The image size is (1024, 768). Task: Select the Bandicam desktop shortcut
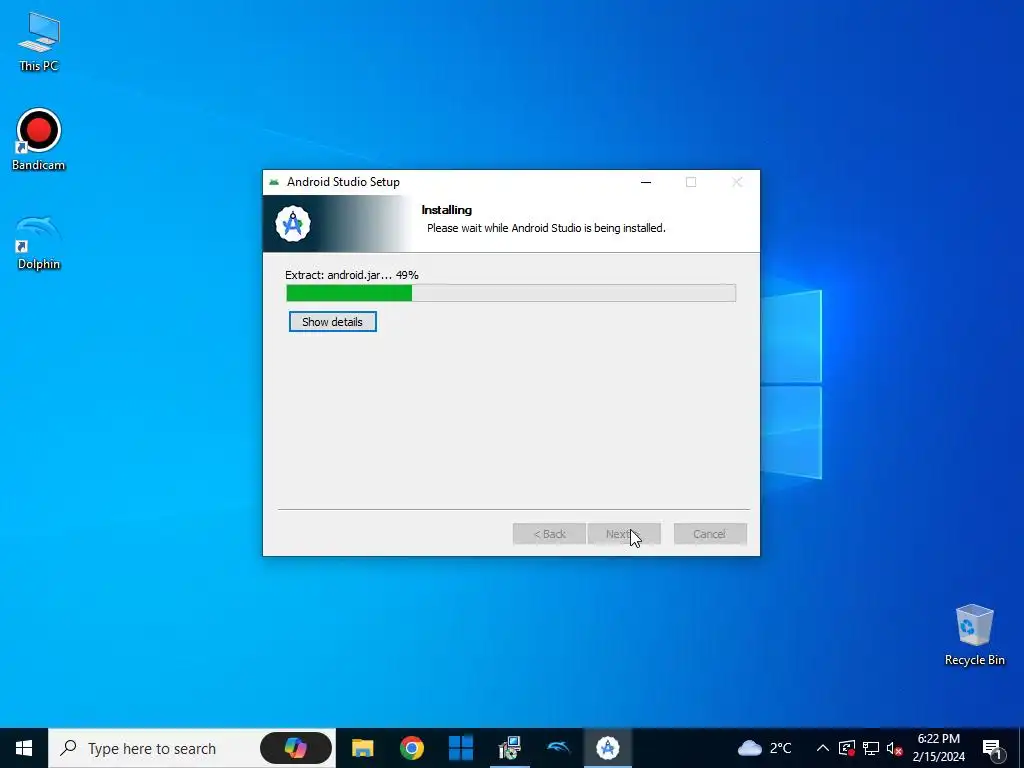(x=39, y=139)
